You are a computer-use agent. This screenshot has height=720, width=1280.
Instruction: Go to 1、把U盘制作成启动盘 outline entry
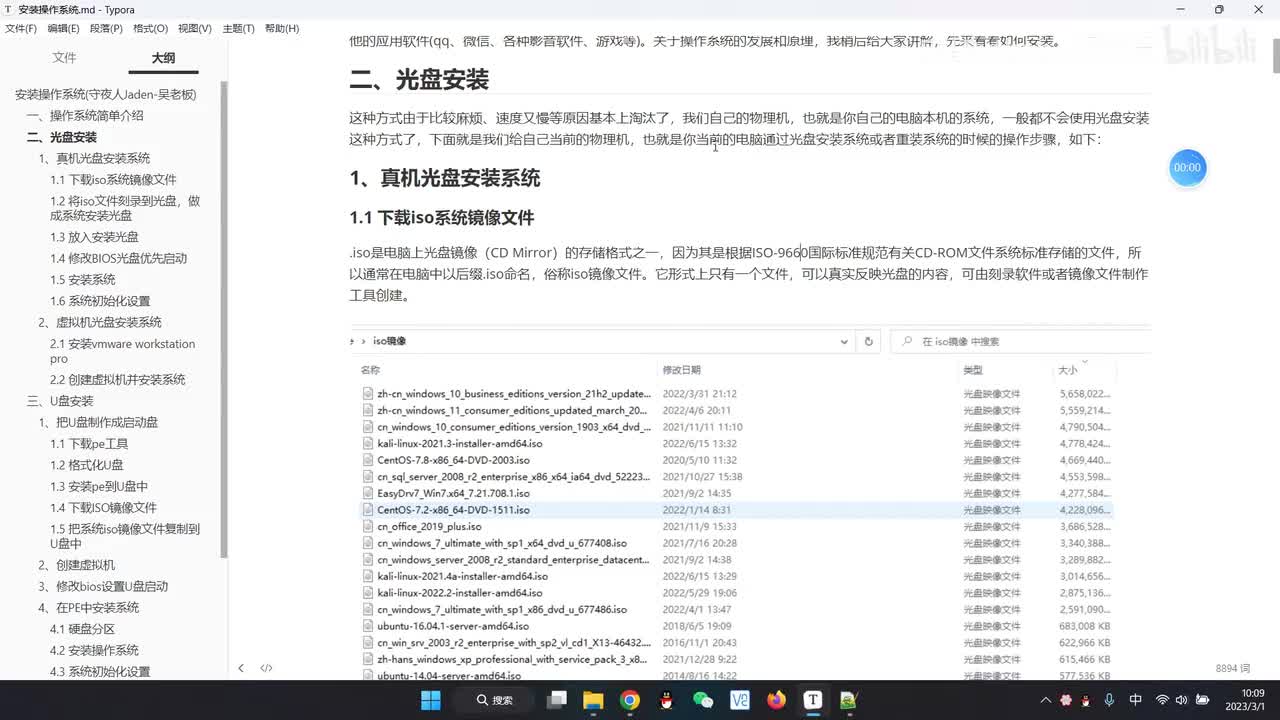[98, 422]
